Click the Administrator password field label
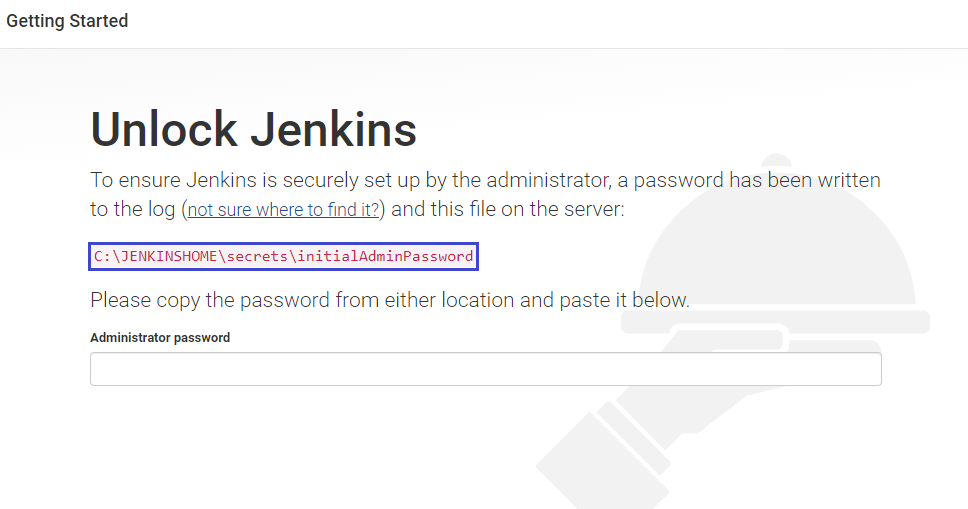The width and height of the screenshot is (968, 509). click(x=160, y=337)
